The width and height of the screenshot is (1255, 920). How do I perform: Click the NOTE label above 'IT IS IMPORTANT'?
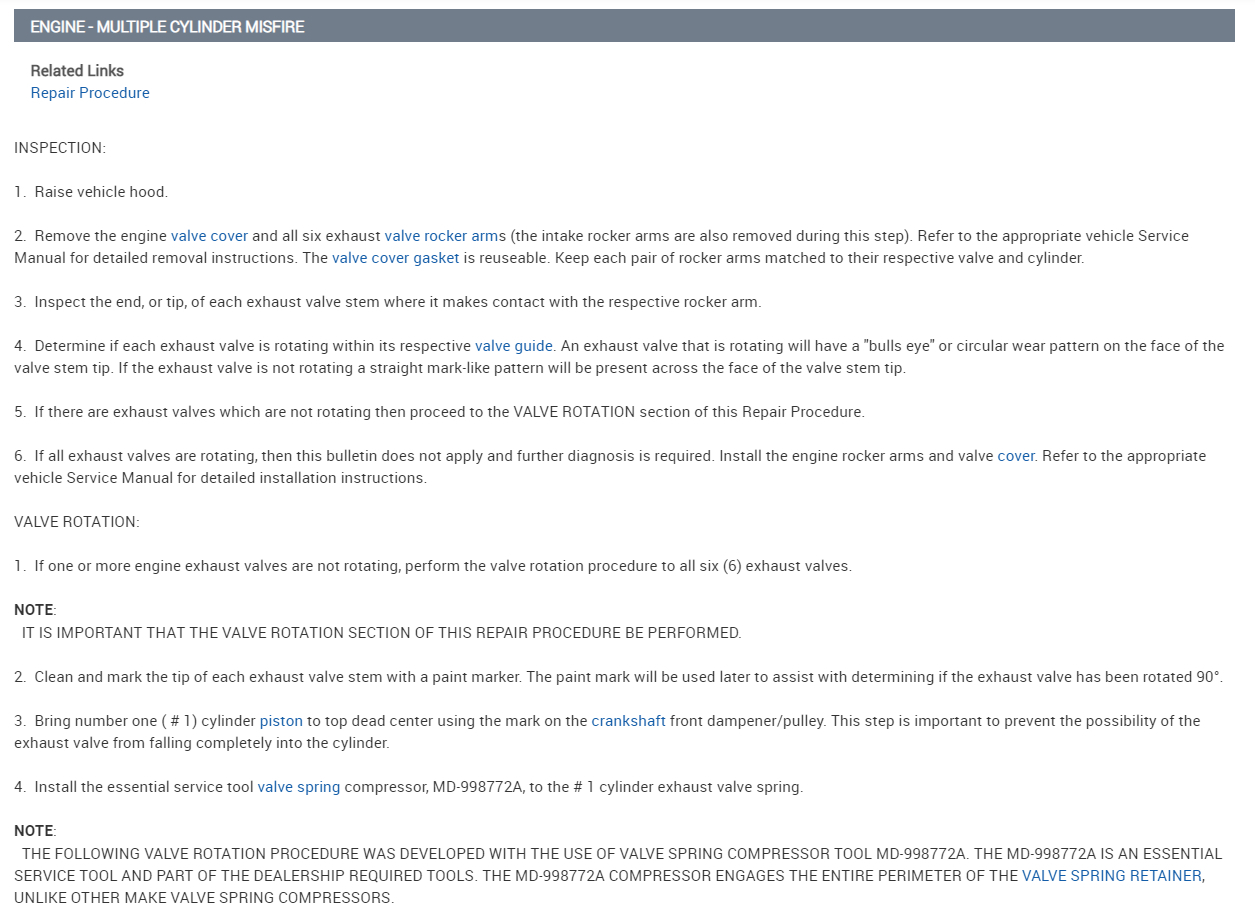coord(34,610)
